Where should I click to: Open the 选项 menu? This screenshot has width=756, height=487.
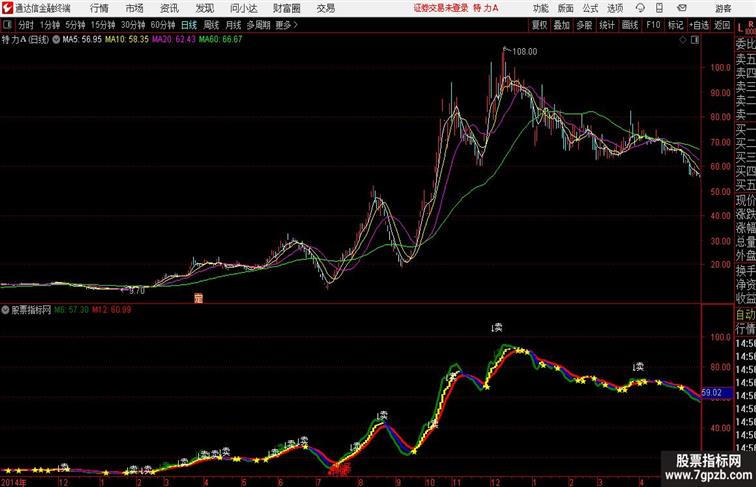point(615,8)
